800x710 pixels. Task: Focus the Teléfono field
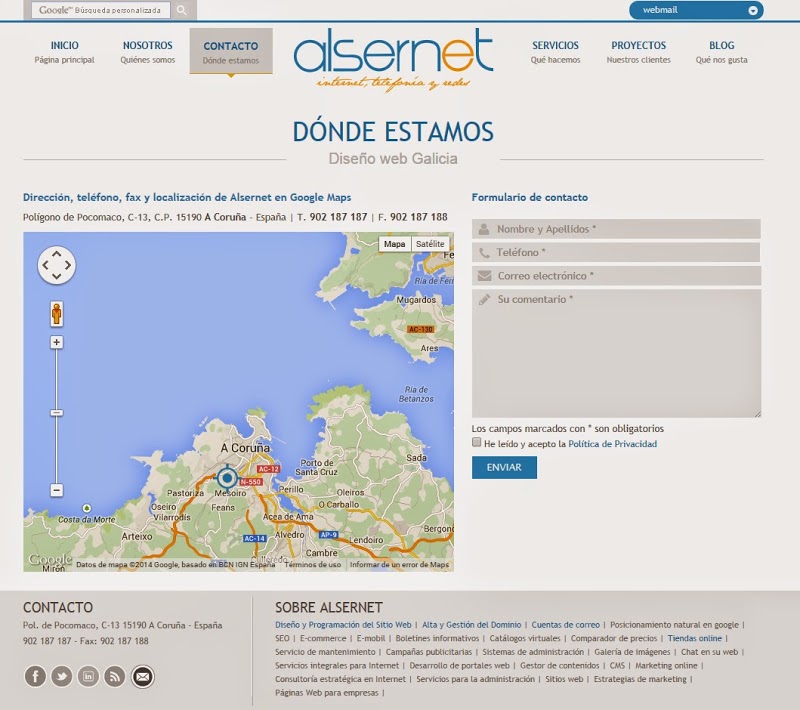pos(616,252)
